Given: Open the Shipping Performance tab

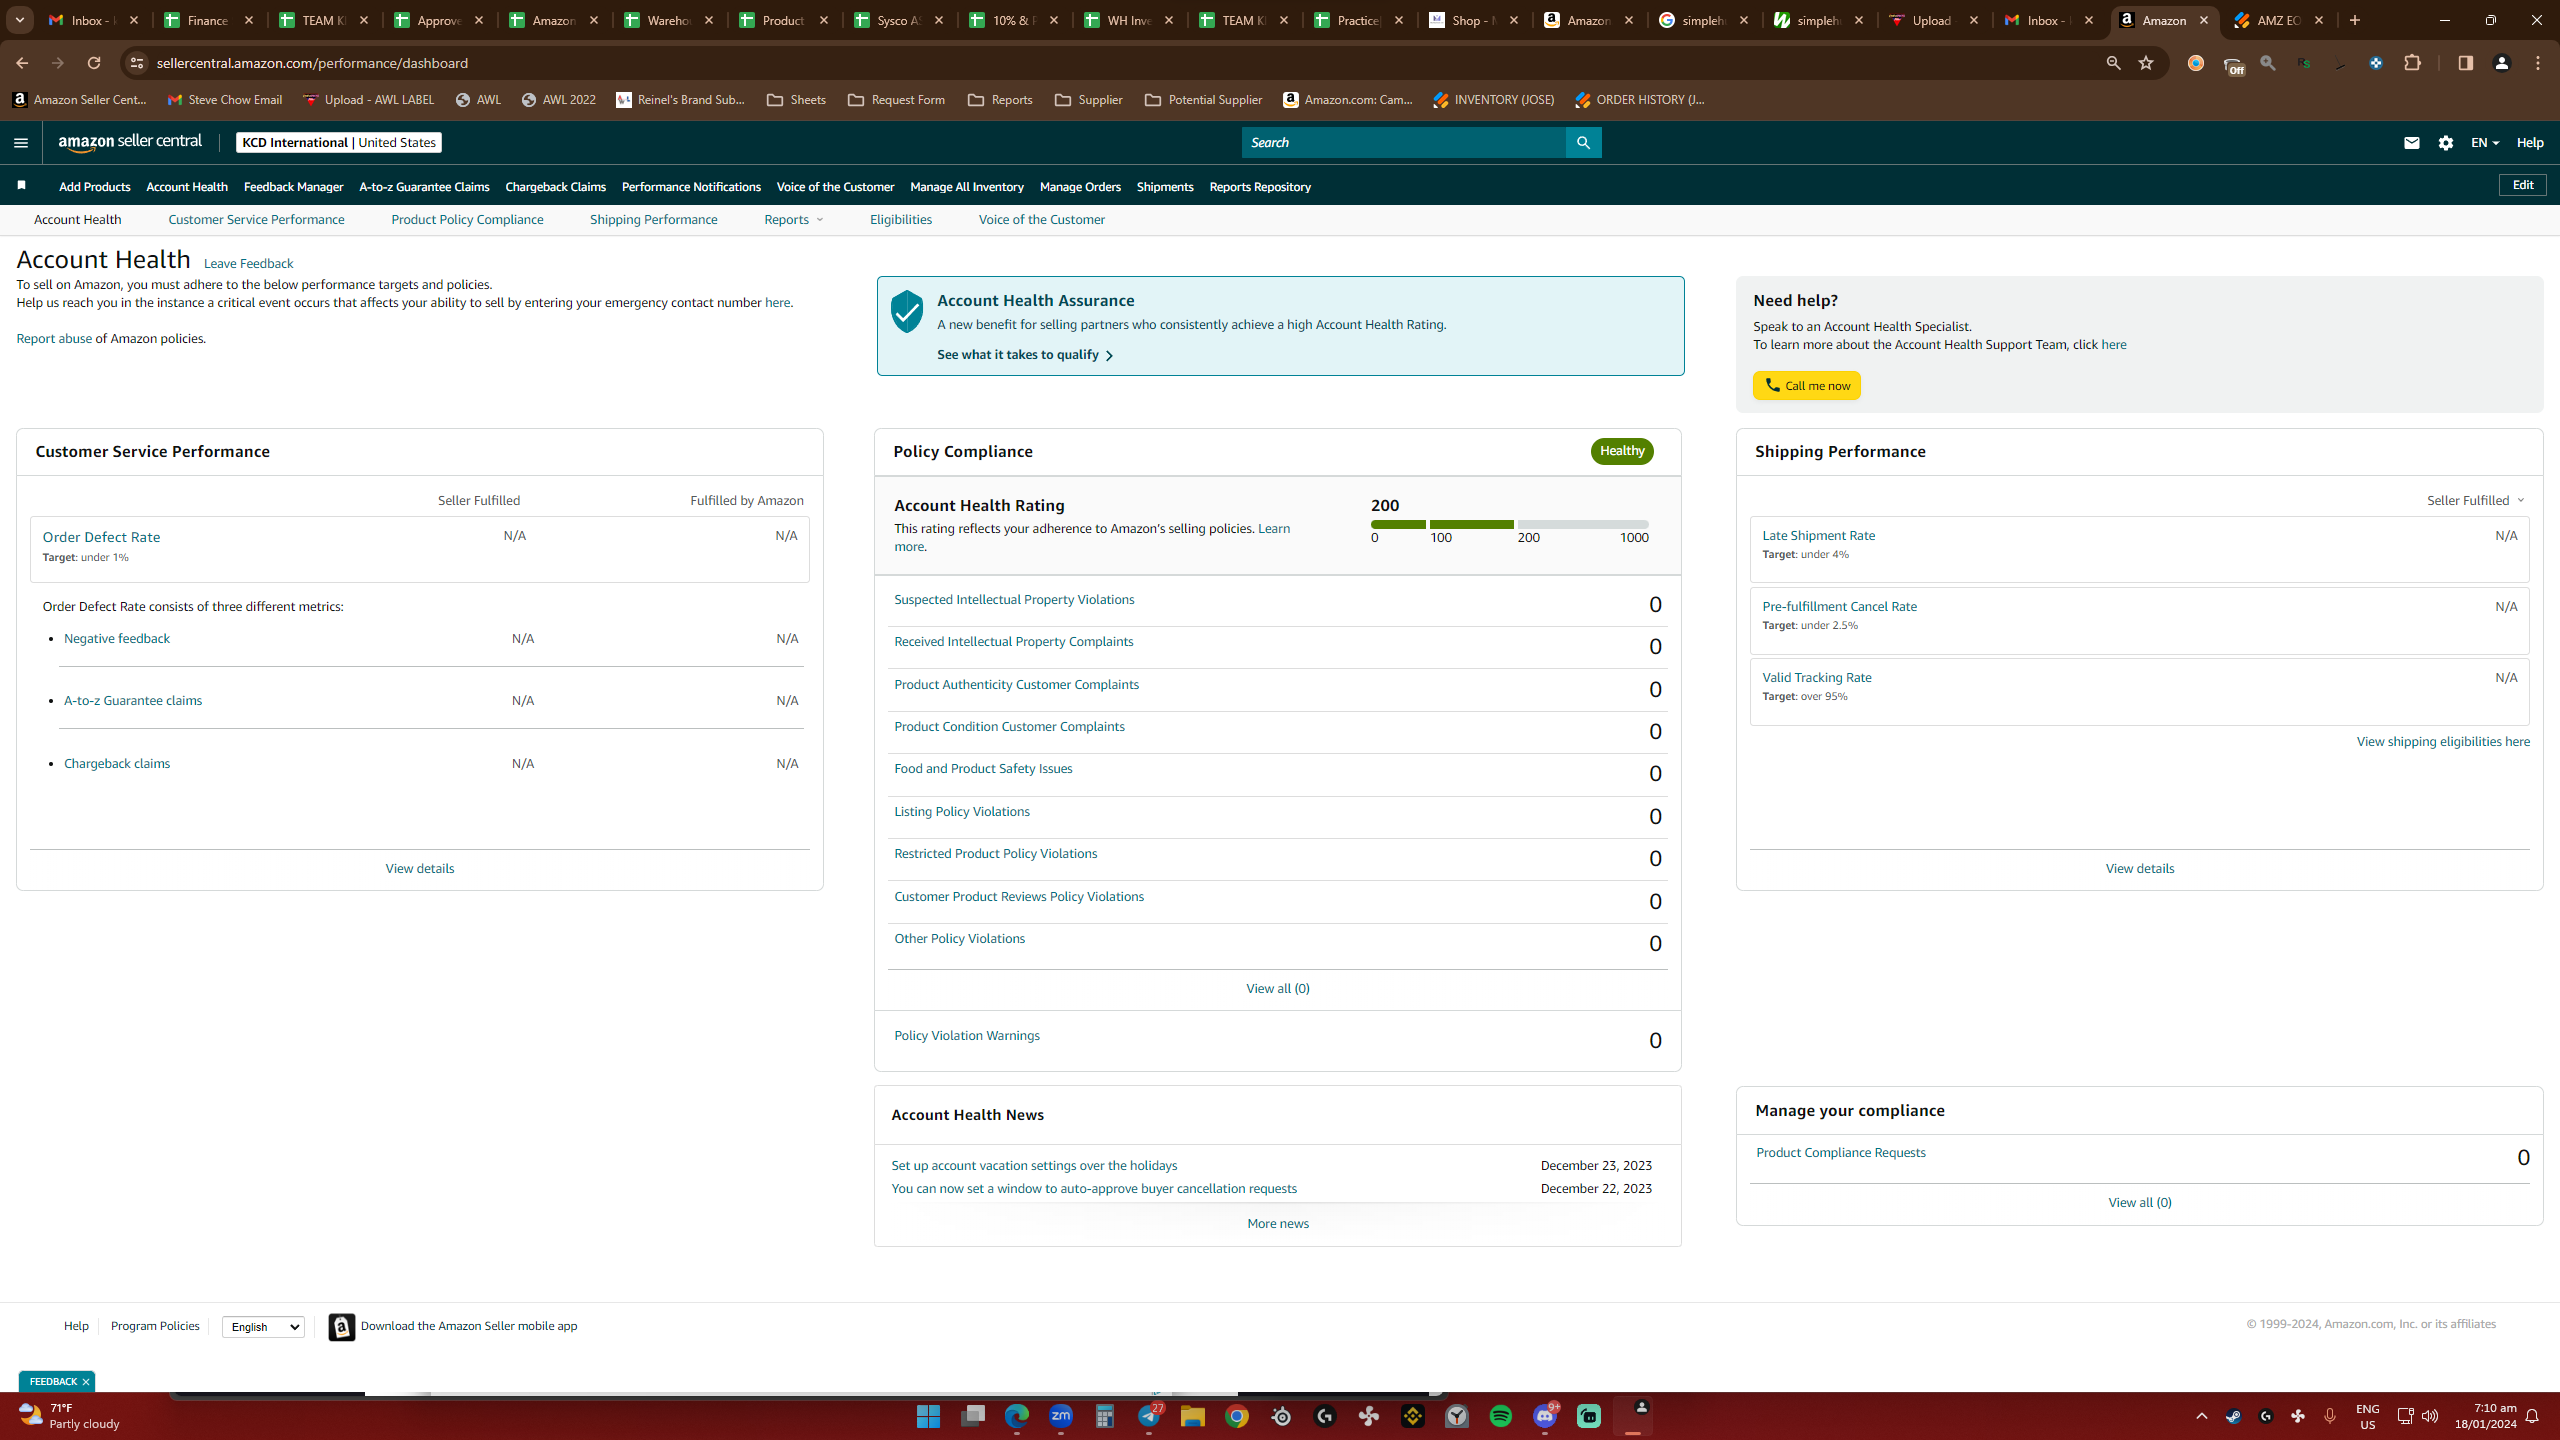Looking at the screenshot, I should (653, 220).
